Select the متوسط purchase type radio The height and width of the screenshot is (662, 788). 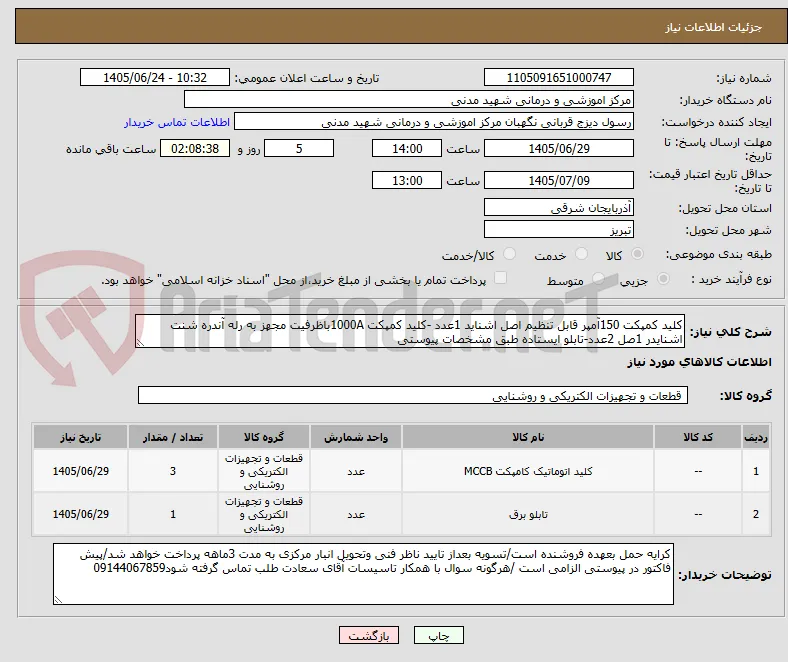coord(598,278)
